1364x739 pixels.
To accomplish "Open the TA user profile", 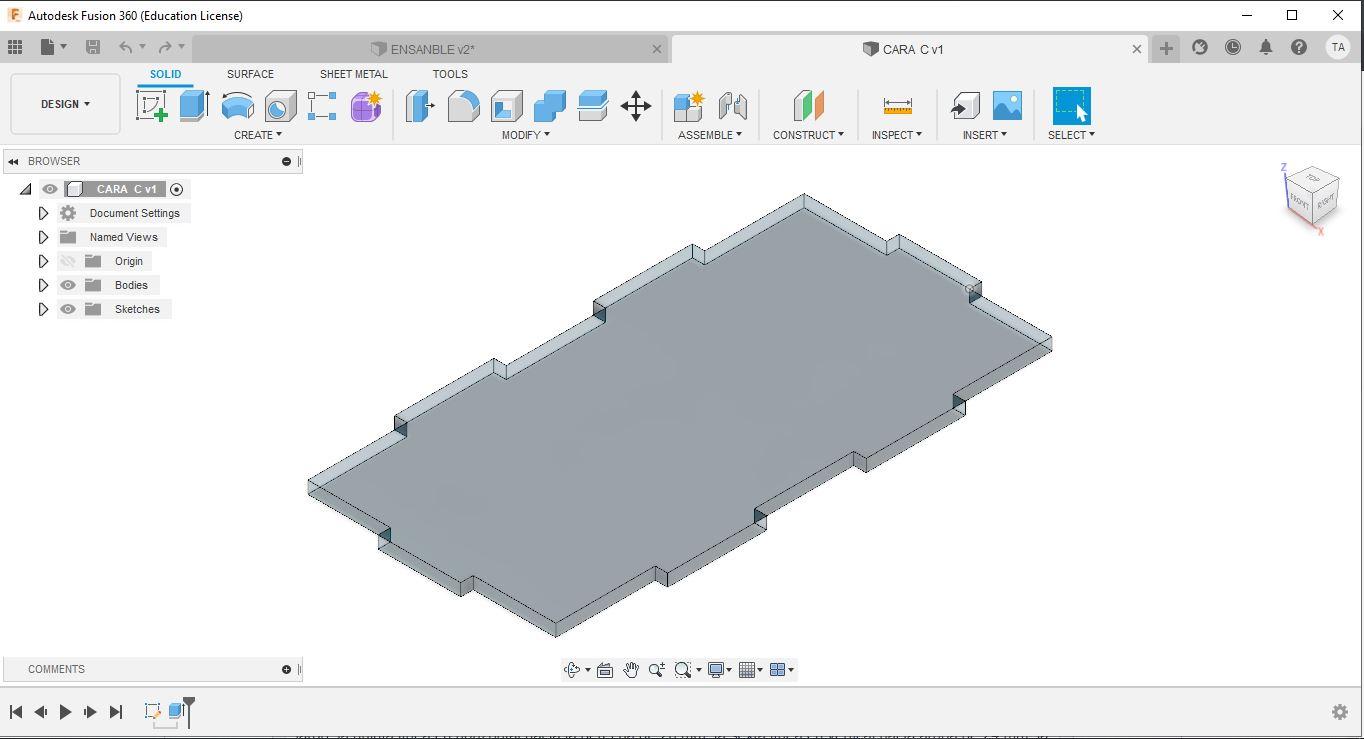I will (x=1337, y=47).
